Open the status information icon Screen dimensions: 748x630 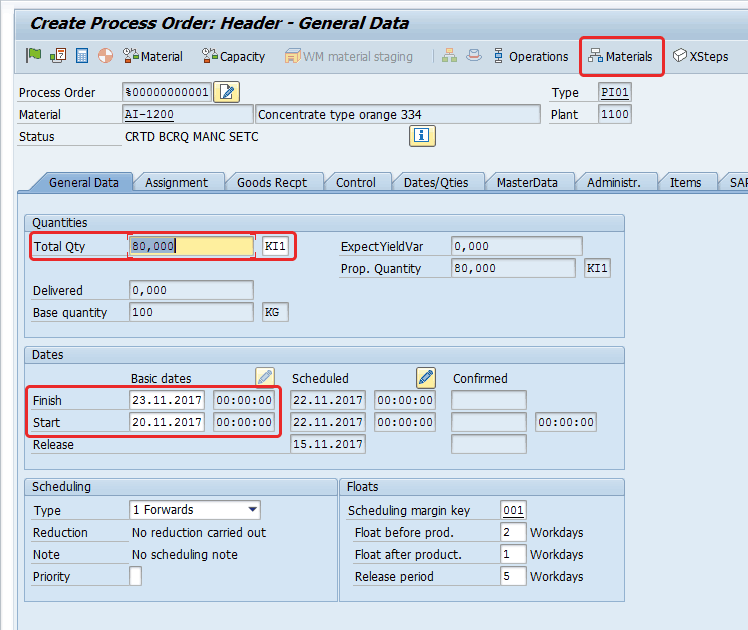tap(421, 136)
